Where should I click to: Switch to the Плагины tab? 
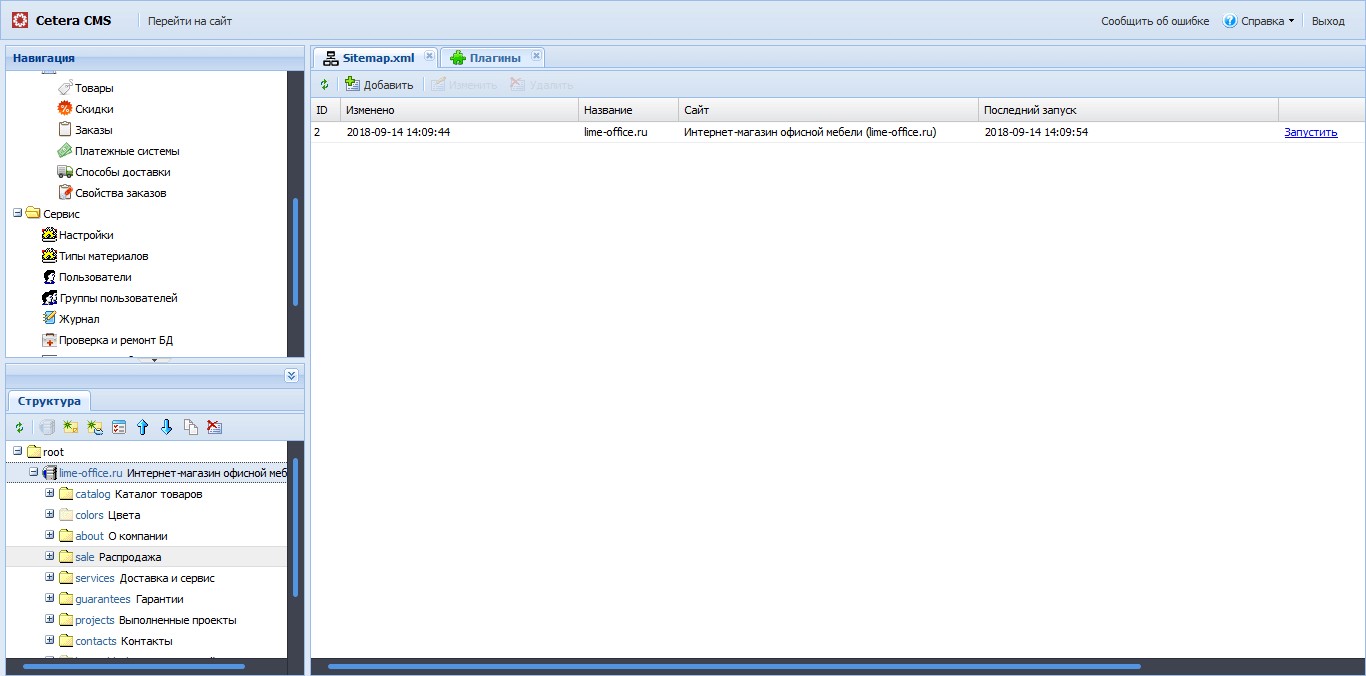tap(493, 57)
